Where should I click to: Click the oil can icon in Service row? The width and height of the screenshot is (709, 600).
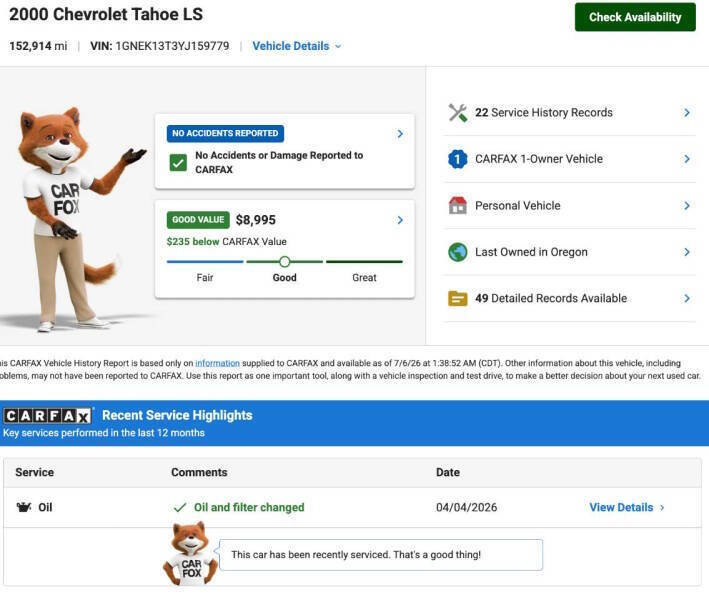pyautogui.click(x=24, y=507)
